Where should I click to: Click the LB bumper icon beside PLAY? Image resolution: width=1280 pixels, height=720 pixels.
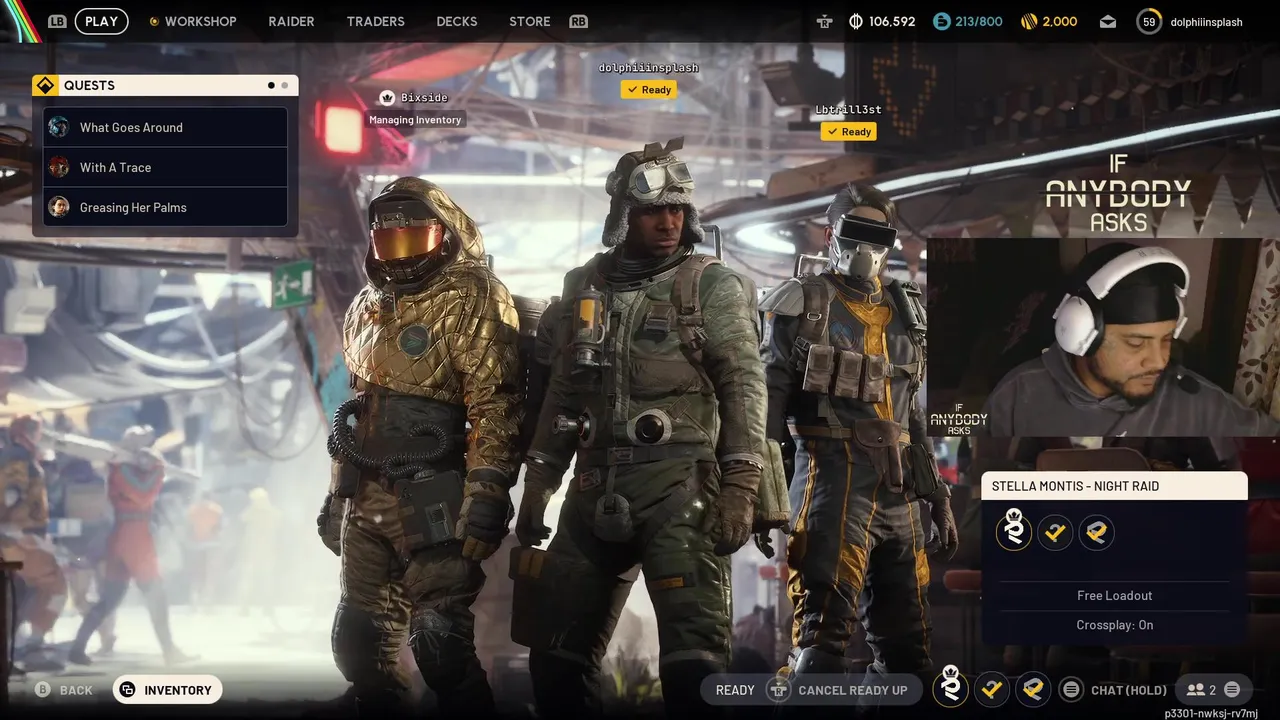[57, 21]
